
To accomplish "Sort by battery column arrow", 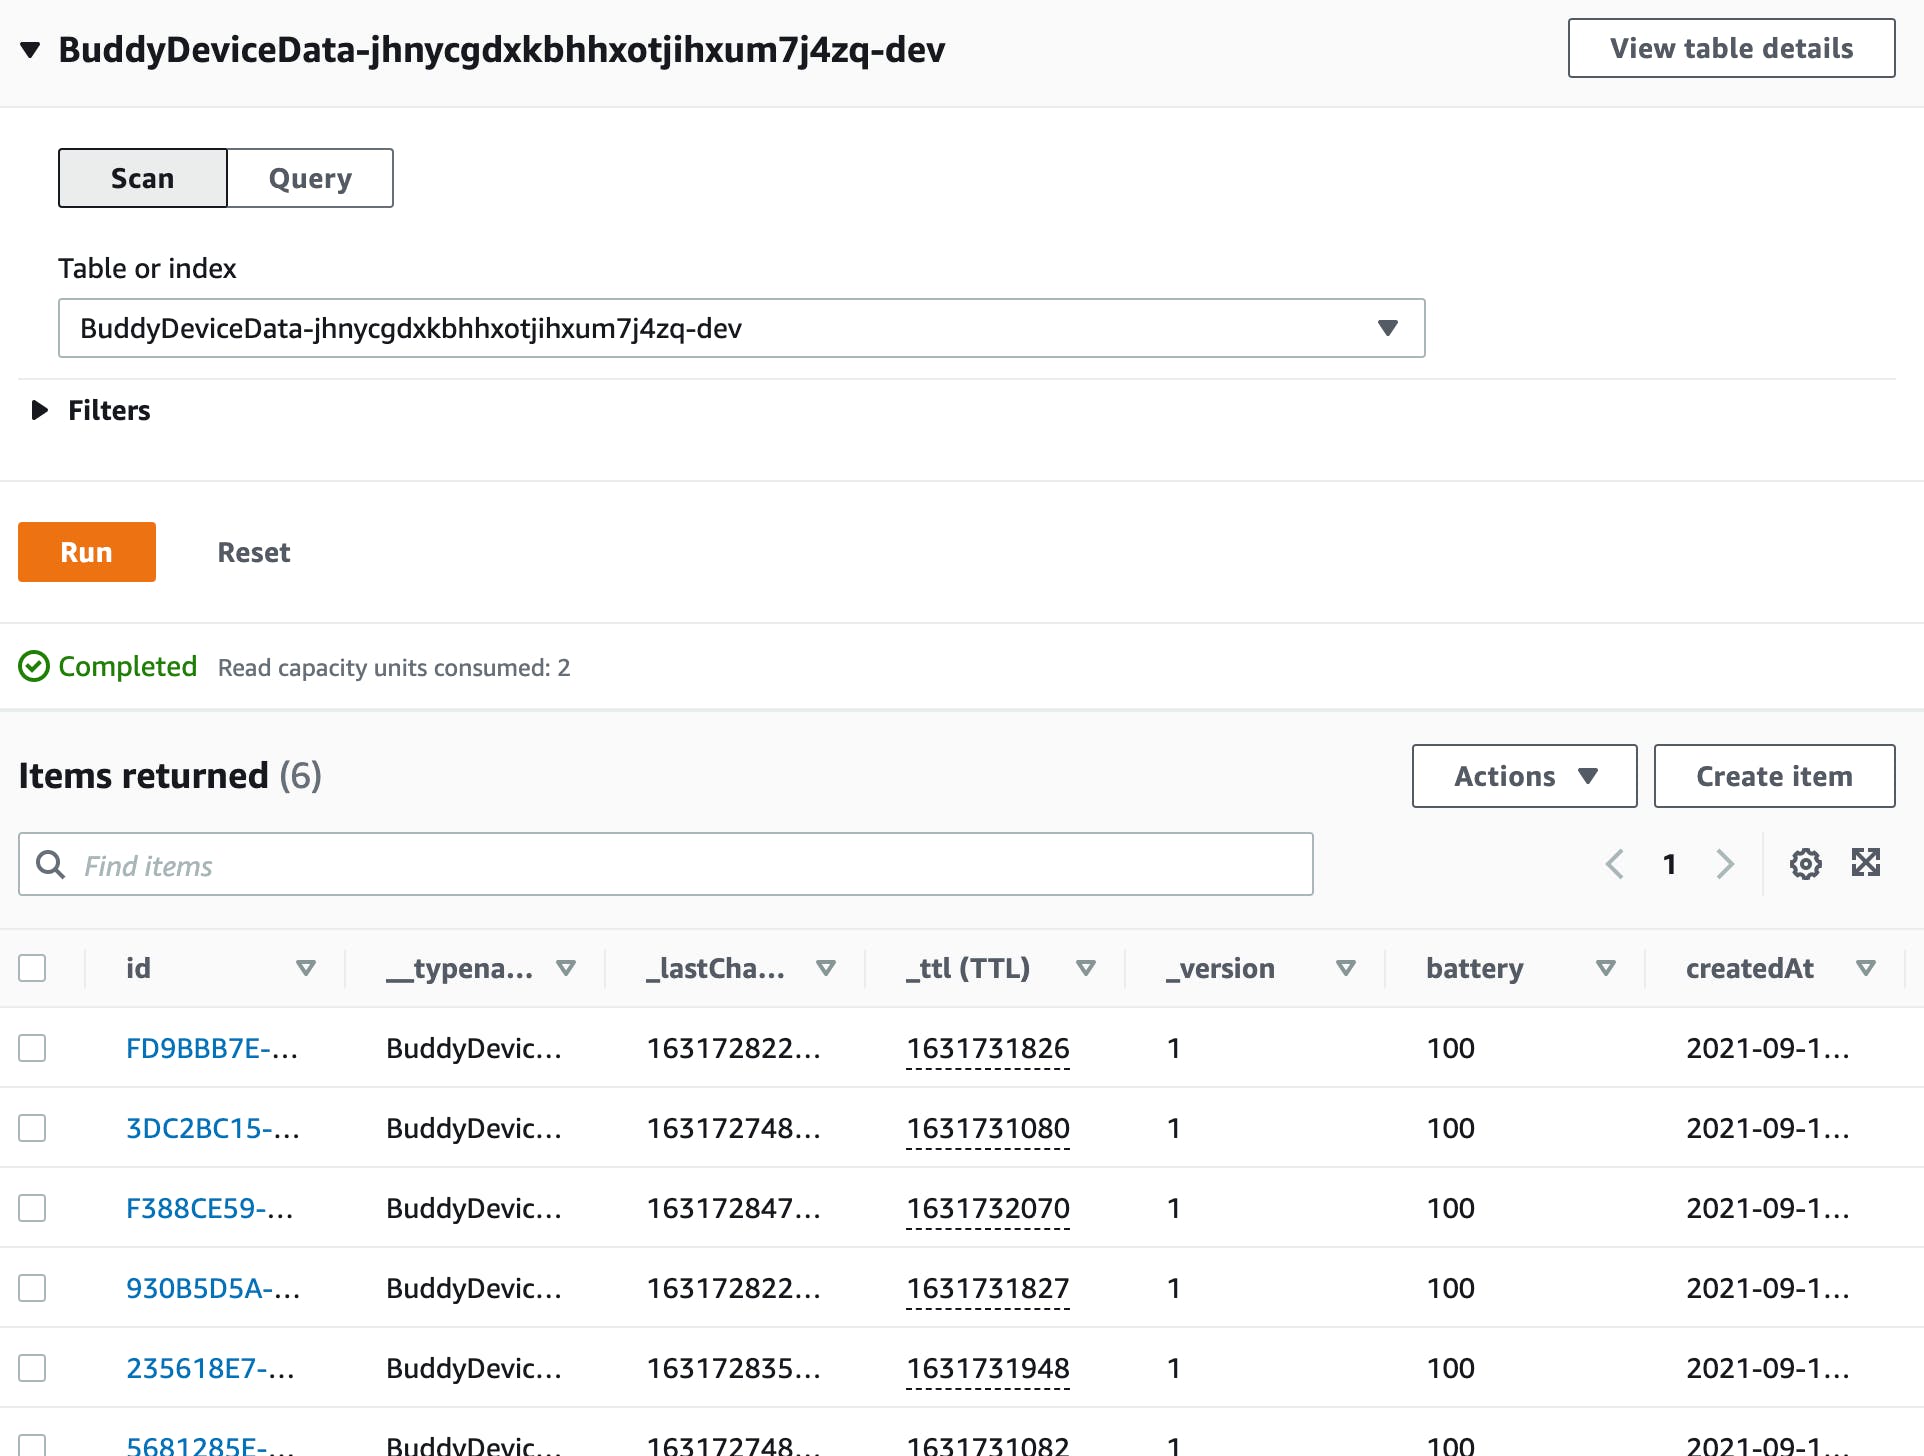I will click(1606, 968).
